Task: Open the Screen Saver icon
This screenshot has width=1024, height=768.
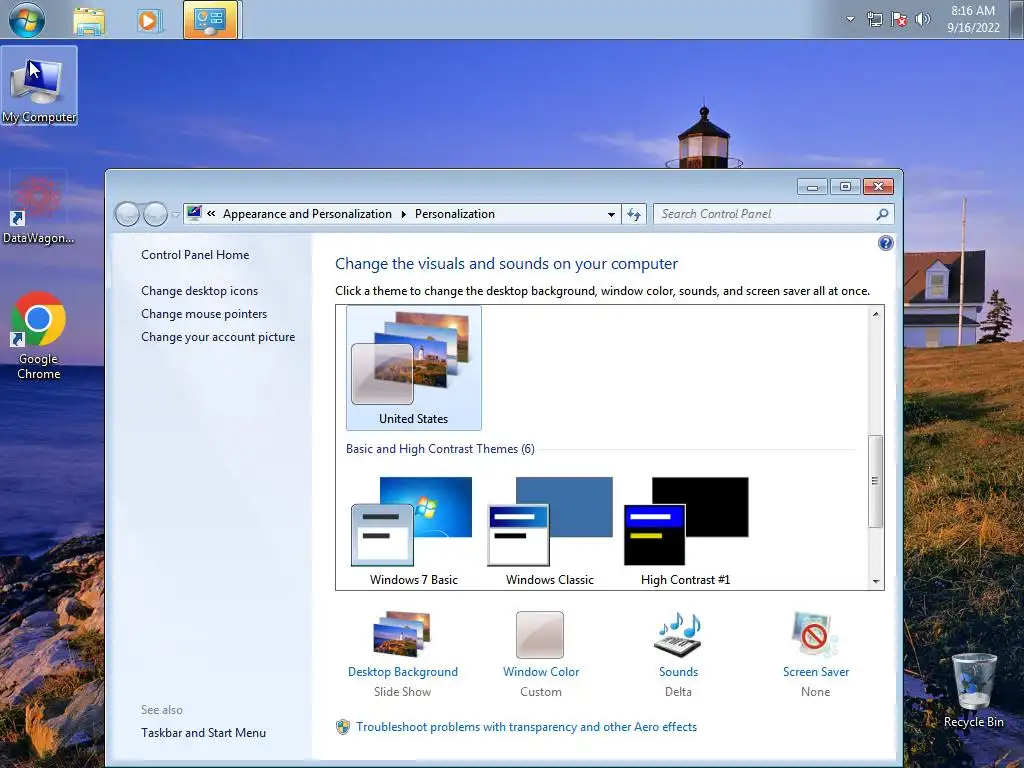Action: pos(815,633)
